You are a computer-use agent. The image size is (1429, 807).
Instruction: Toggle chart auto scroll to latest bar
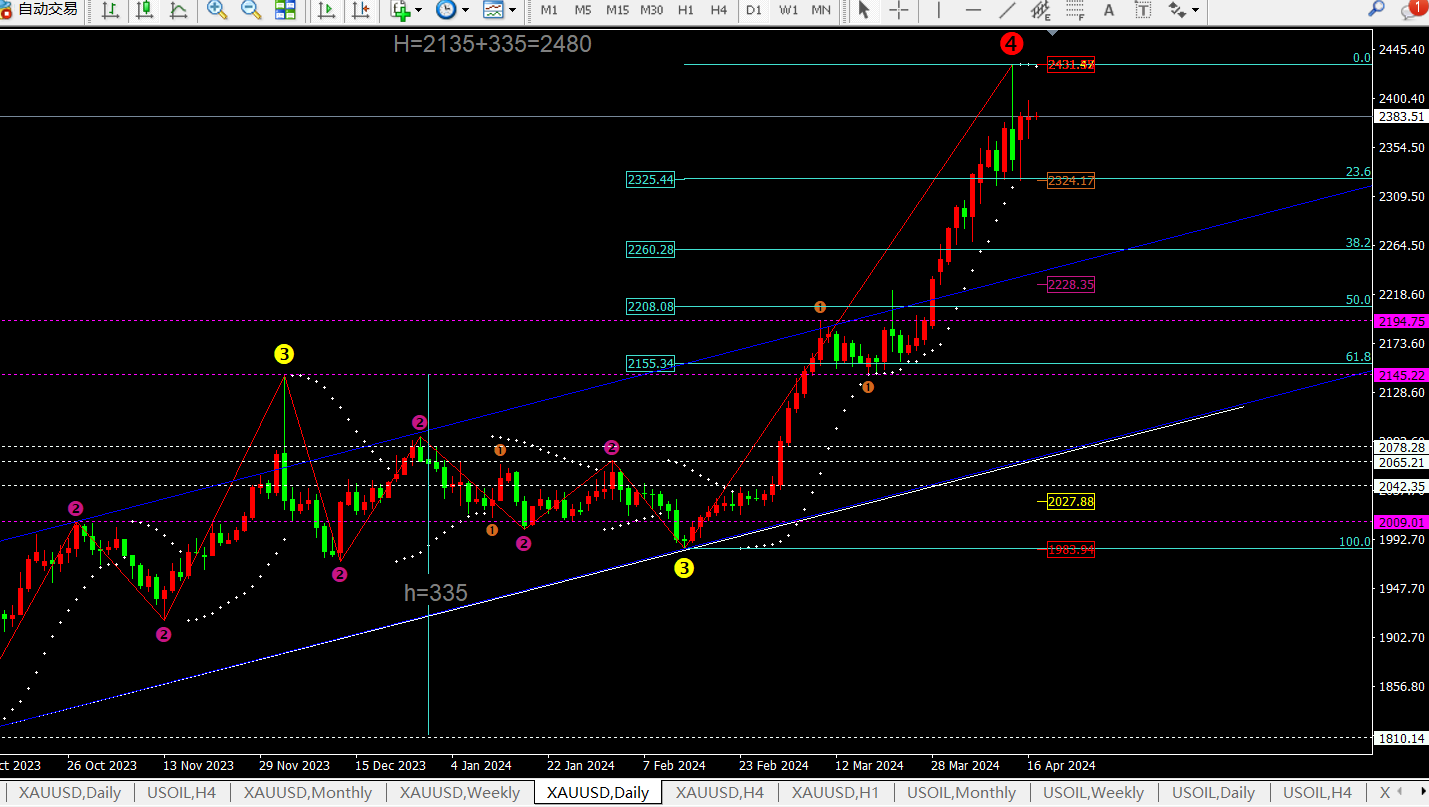[326, 10]
